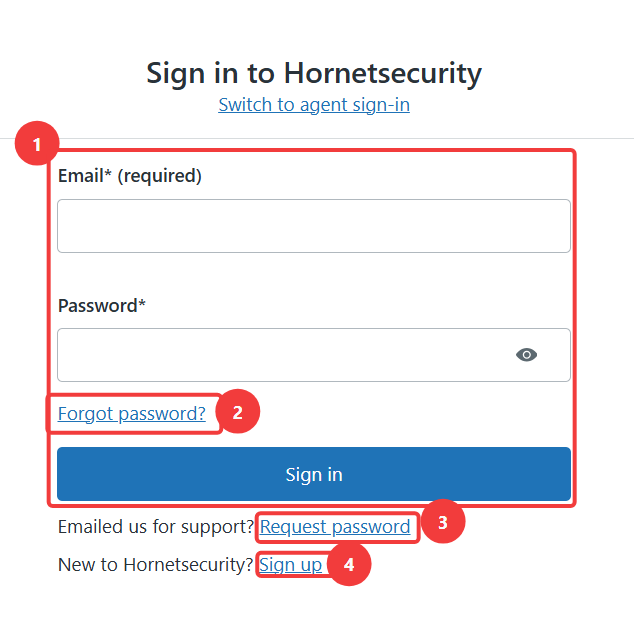Click the Password* field label
The width and height of the screenshot is (634, 624).
coord(101,306)
